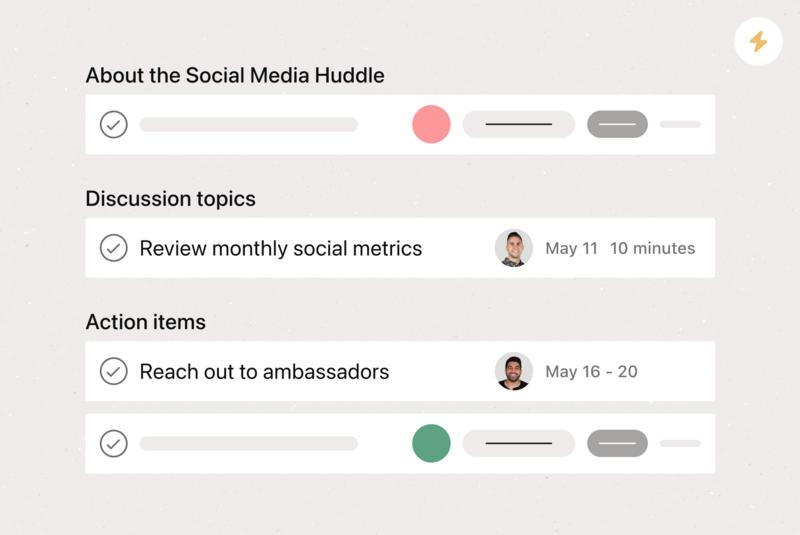Click the pink assignee circle
Image resolution: width=800 pixels, height=535 pixels.
coord(431,124)
